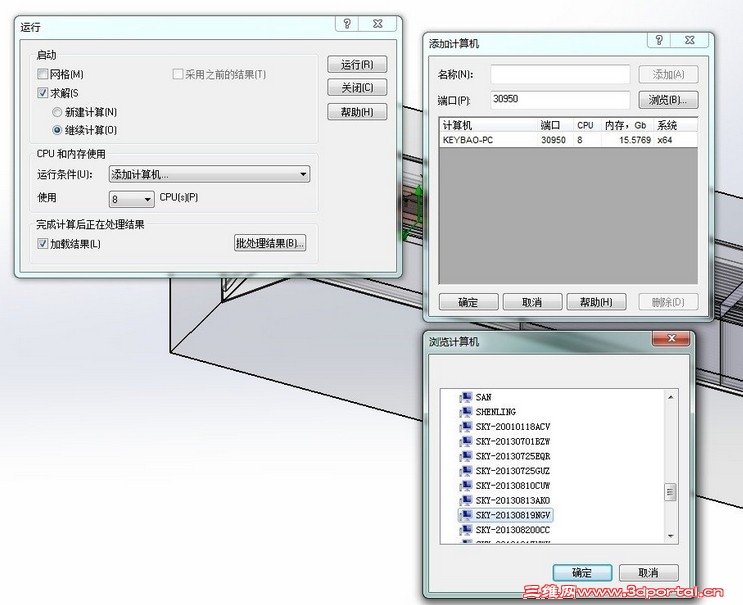Click 帮助(H) button in 运行 dialog
Image resolution: width=743 pixels, height=605 pixels.
357,112
